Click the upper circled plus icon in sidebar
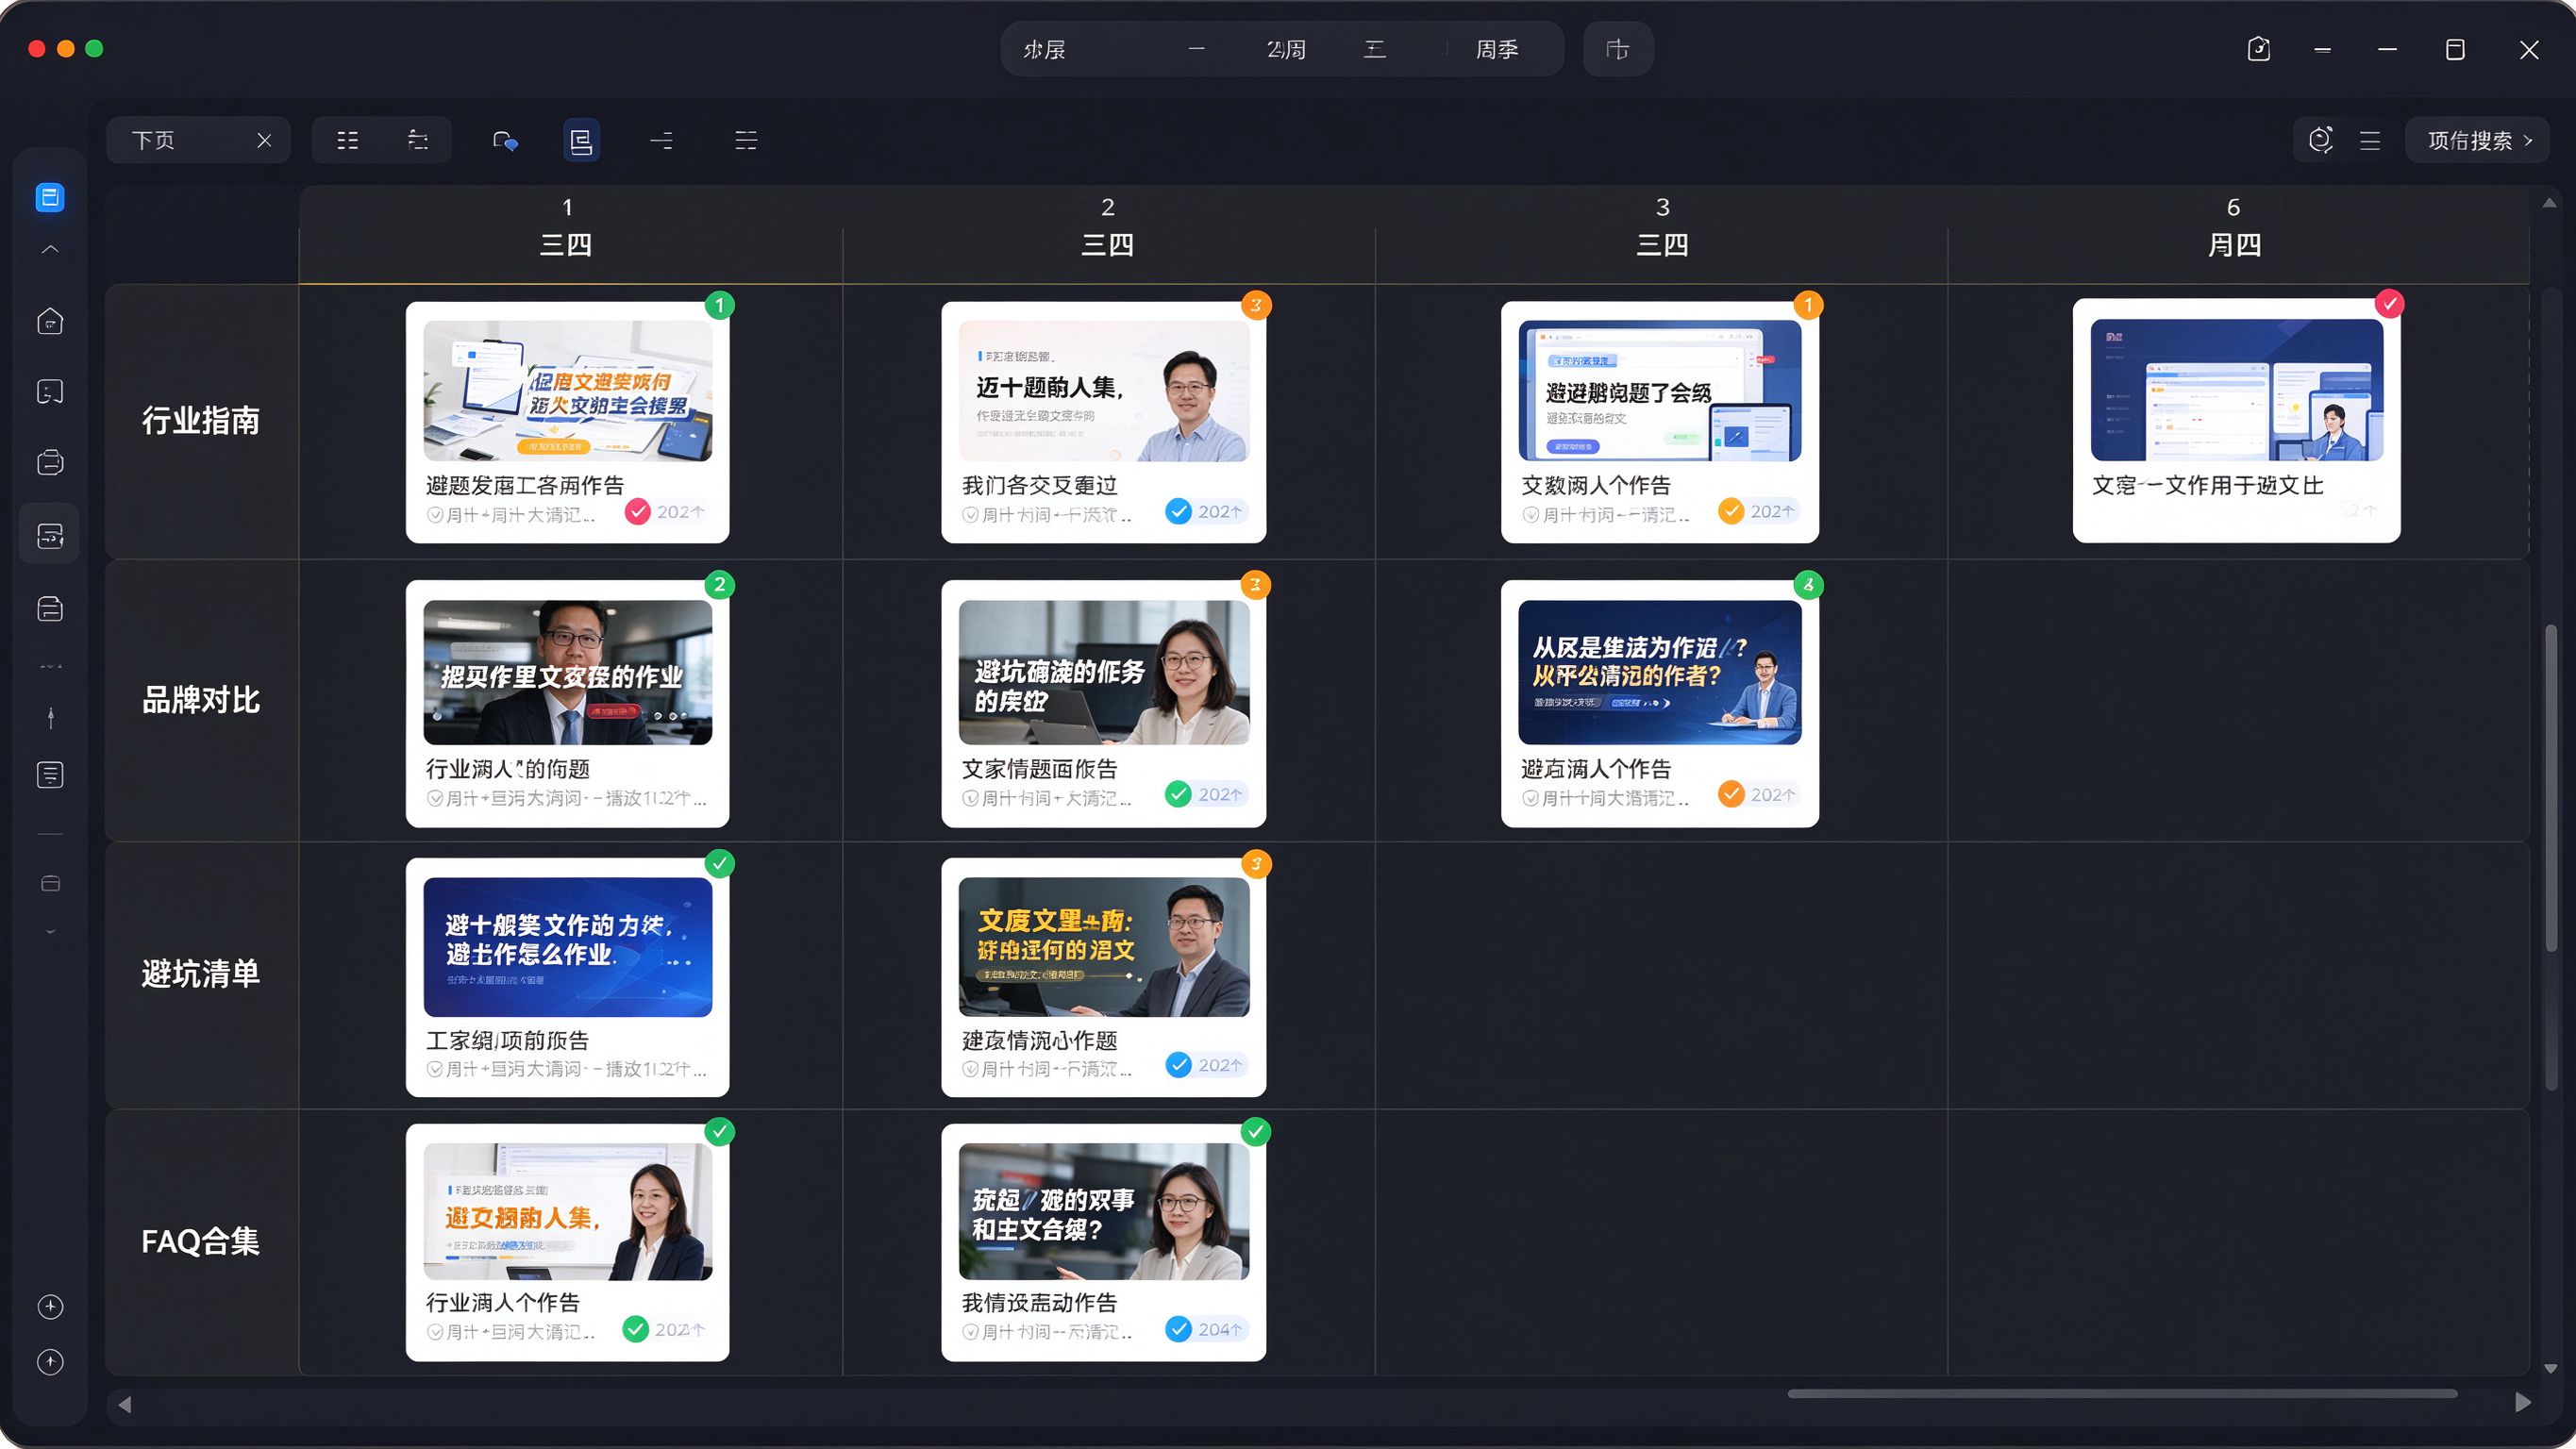This screenshot has height=1449, width=2576. pos(50,1307)
